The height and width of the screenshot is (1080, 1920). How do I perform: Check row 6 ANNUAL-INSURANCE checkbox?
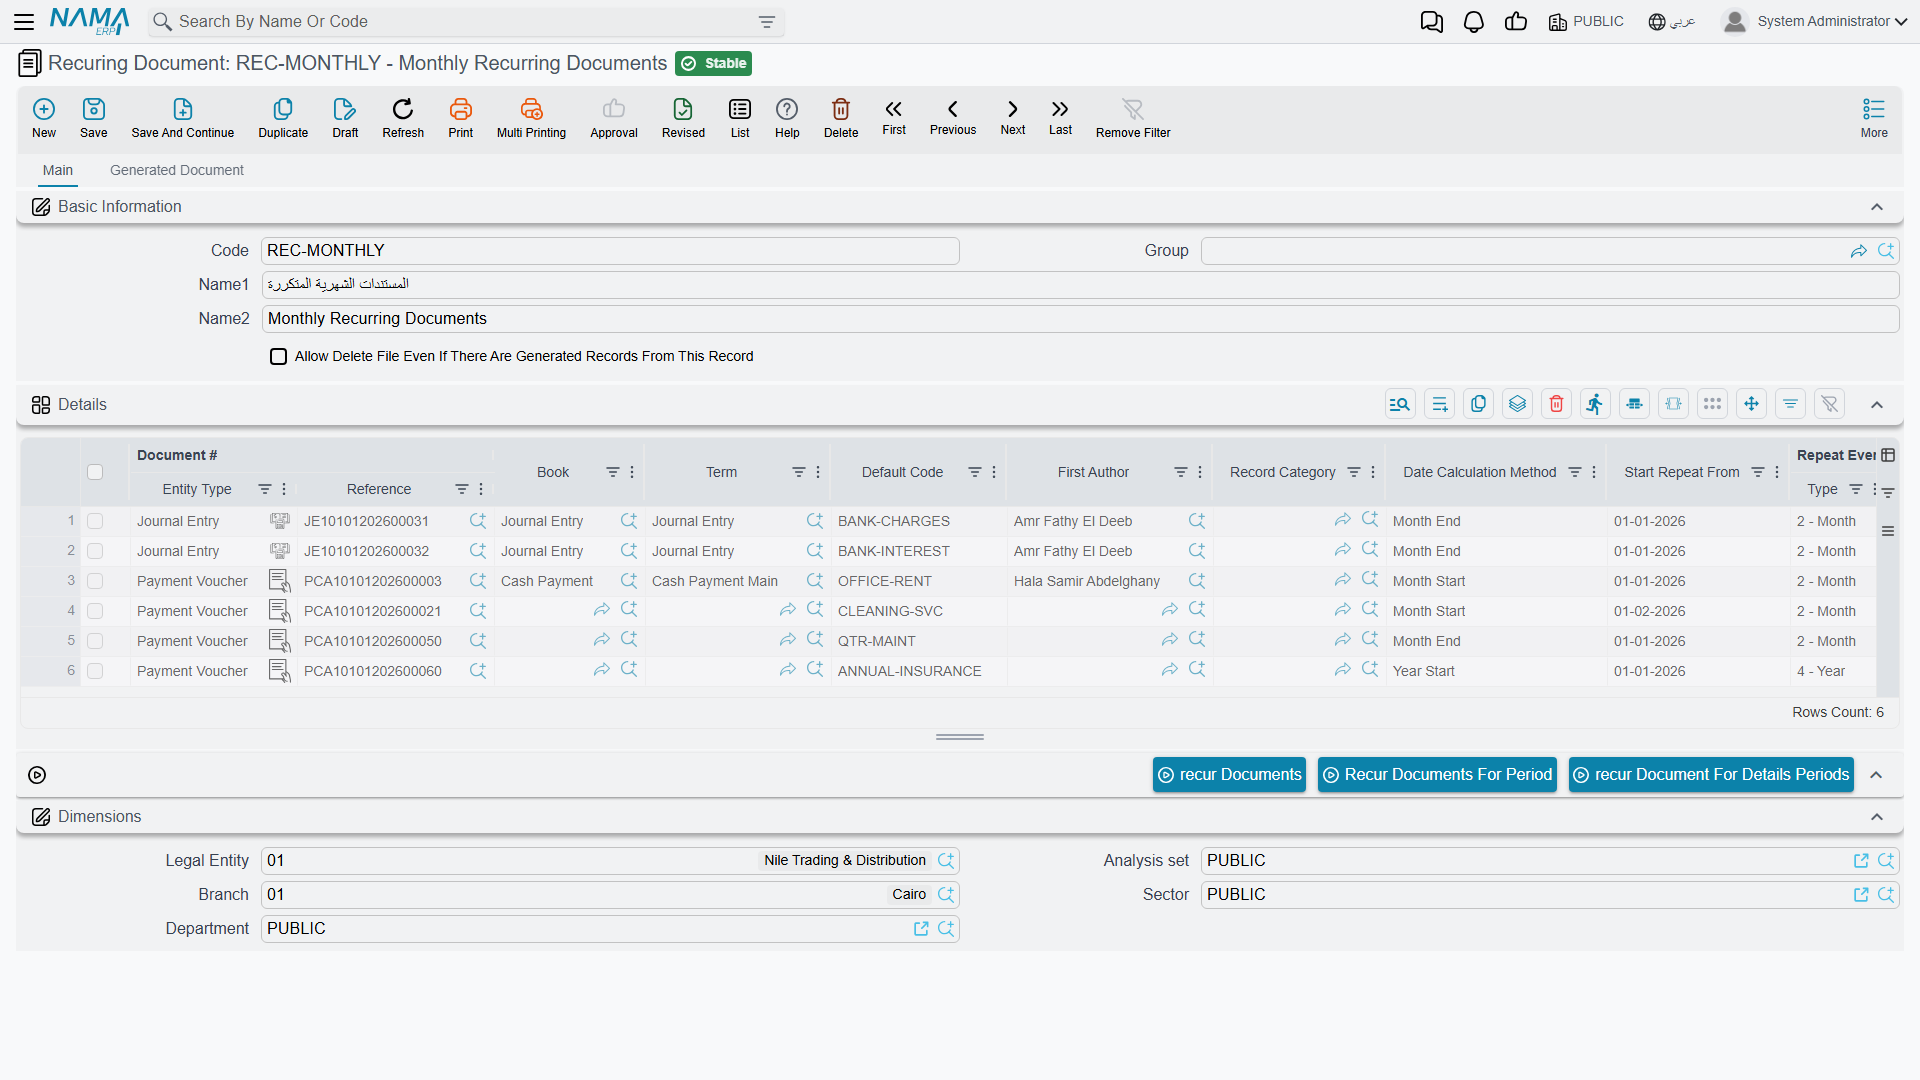(x=95, y=671)
